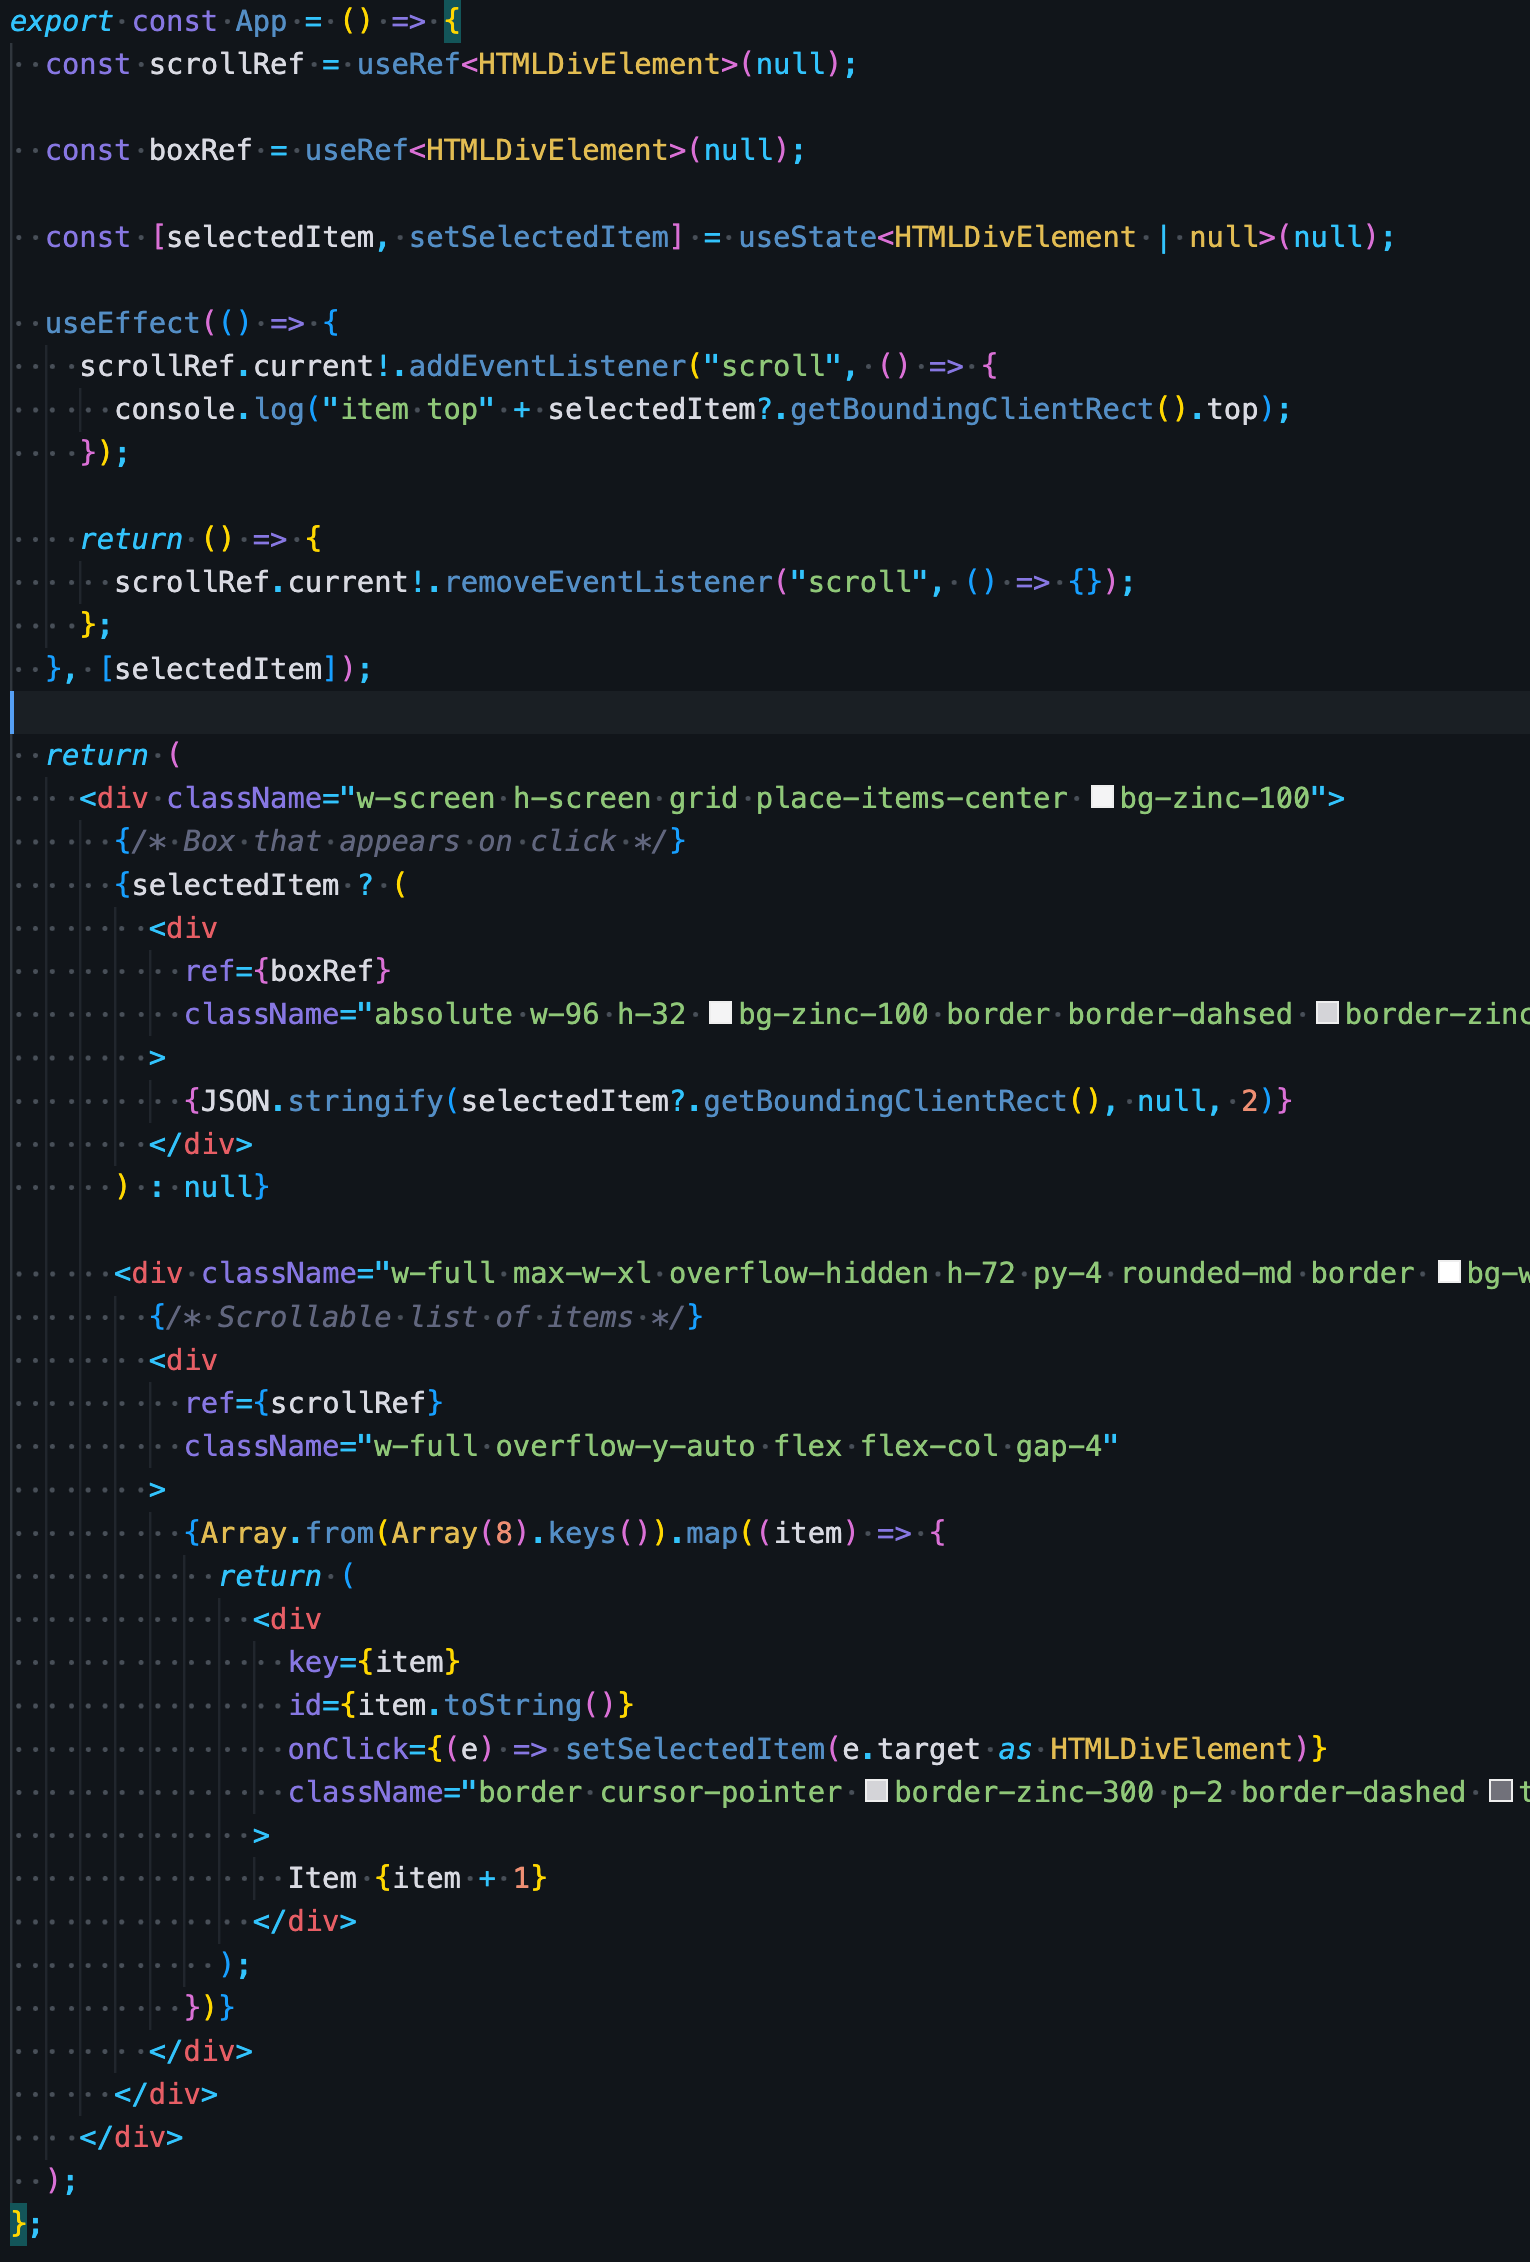Image resolution: width=1530 pixels, height=2262 pixels.
Task: Click the stringify method on JSON
Action: click(x=365, y=1101)
